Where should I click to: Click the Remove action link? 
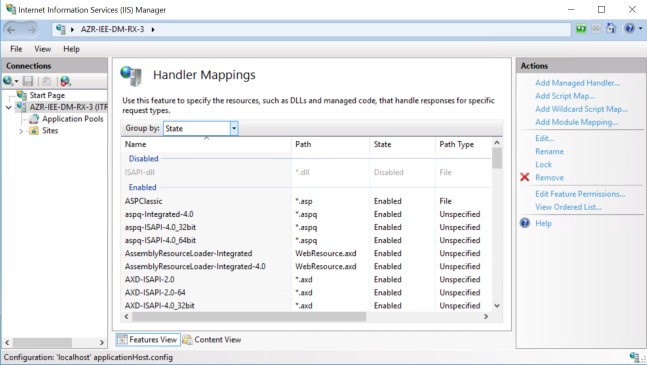549,178
